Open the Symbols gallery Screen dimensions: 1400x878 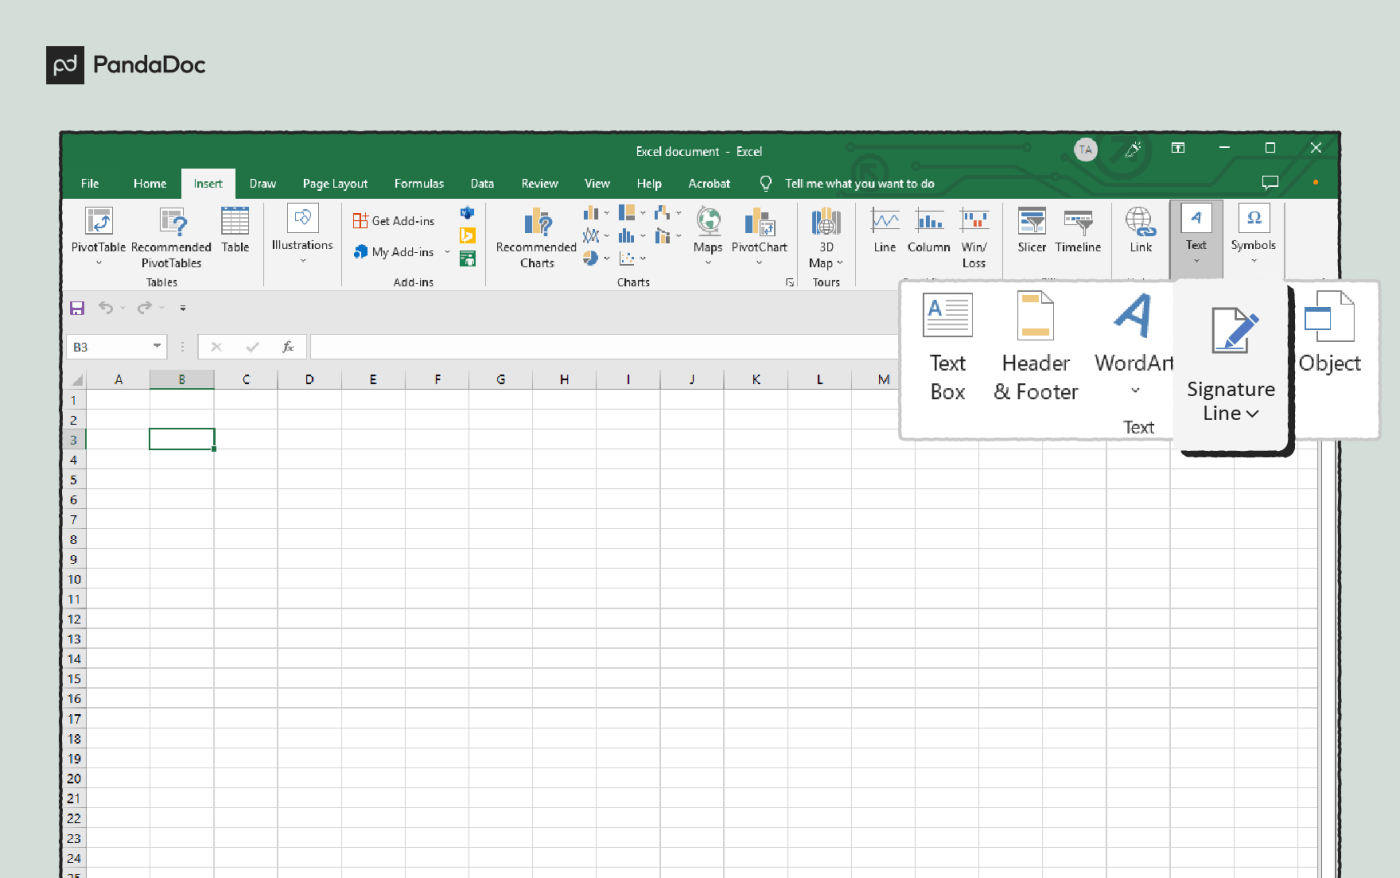click(1253, 237)
